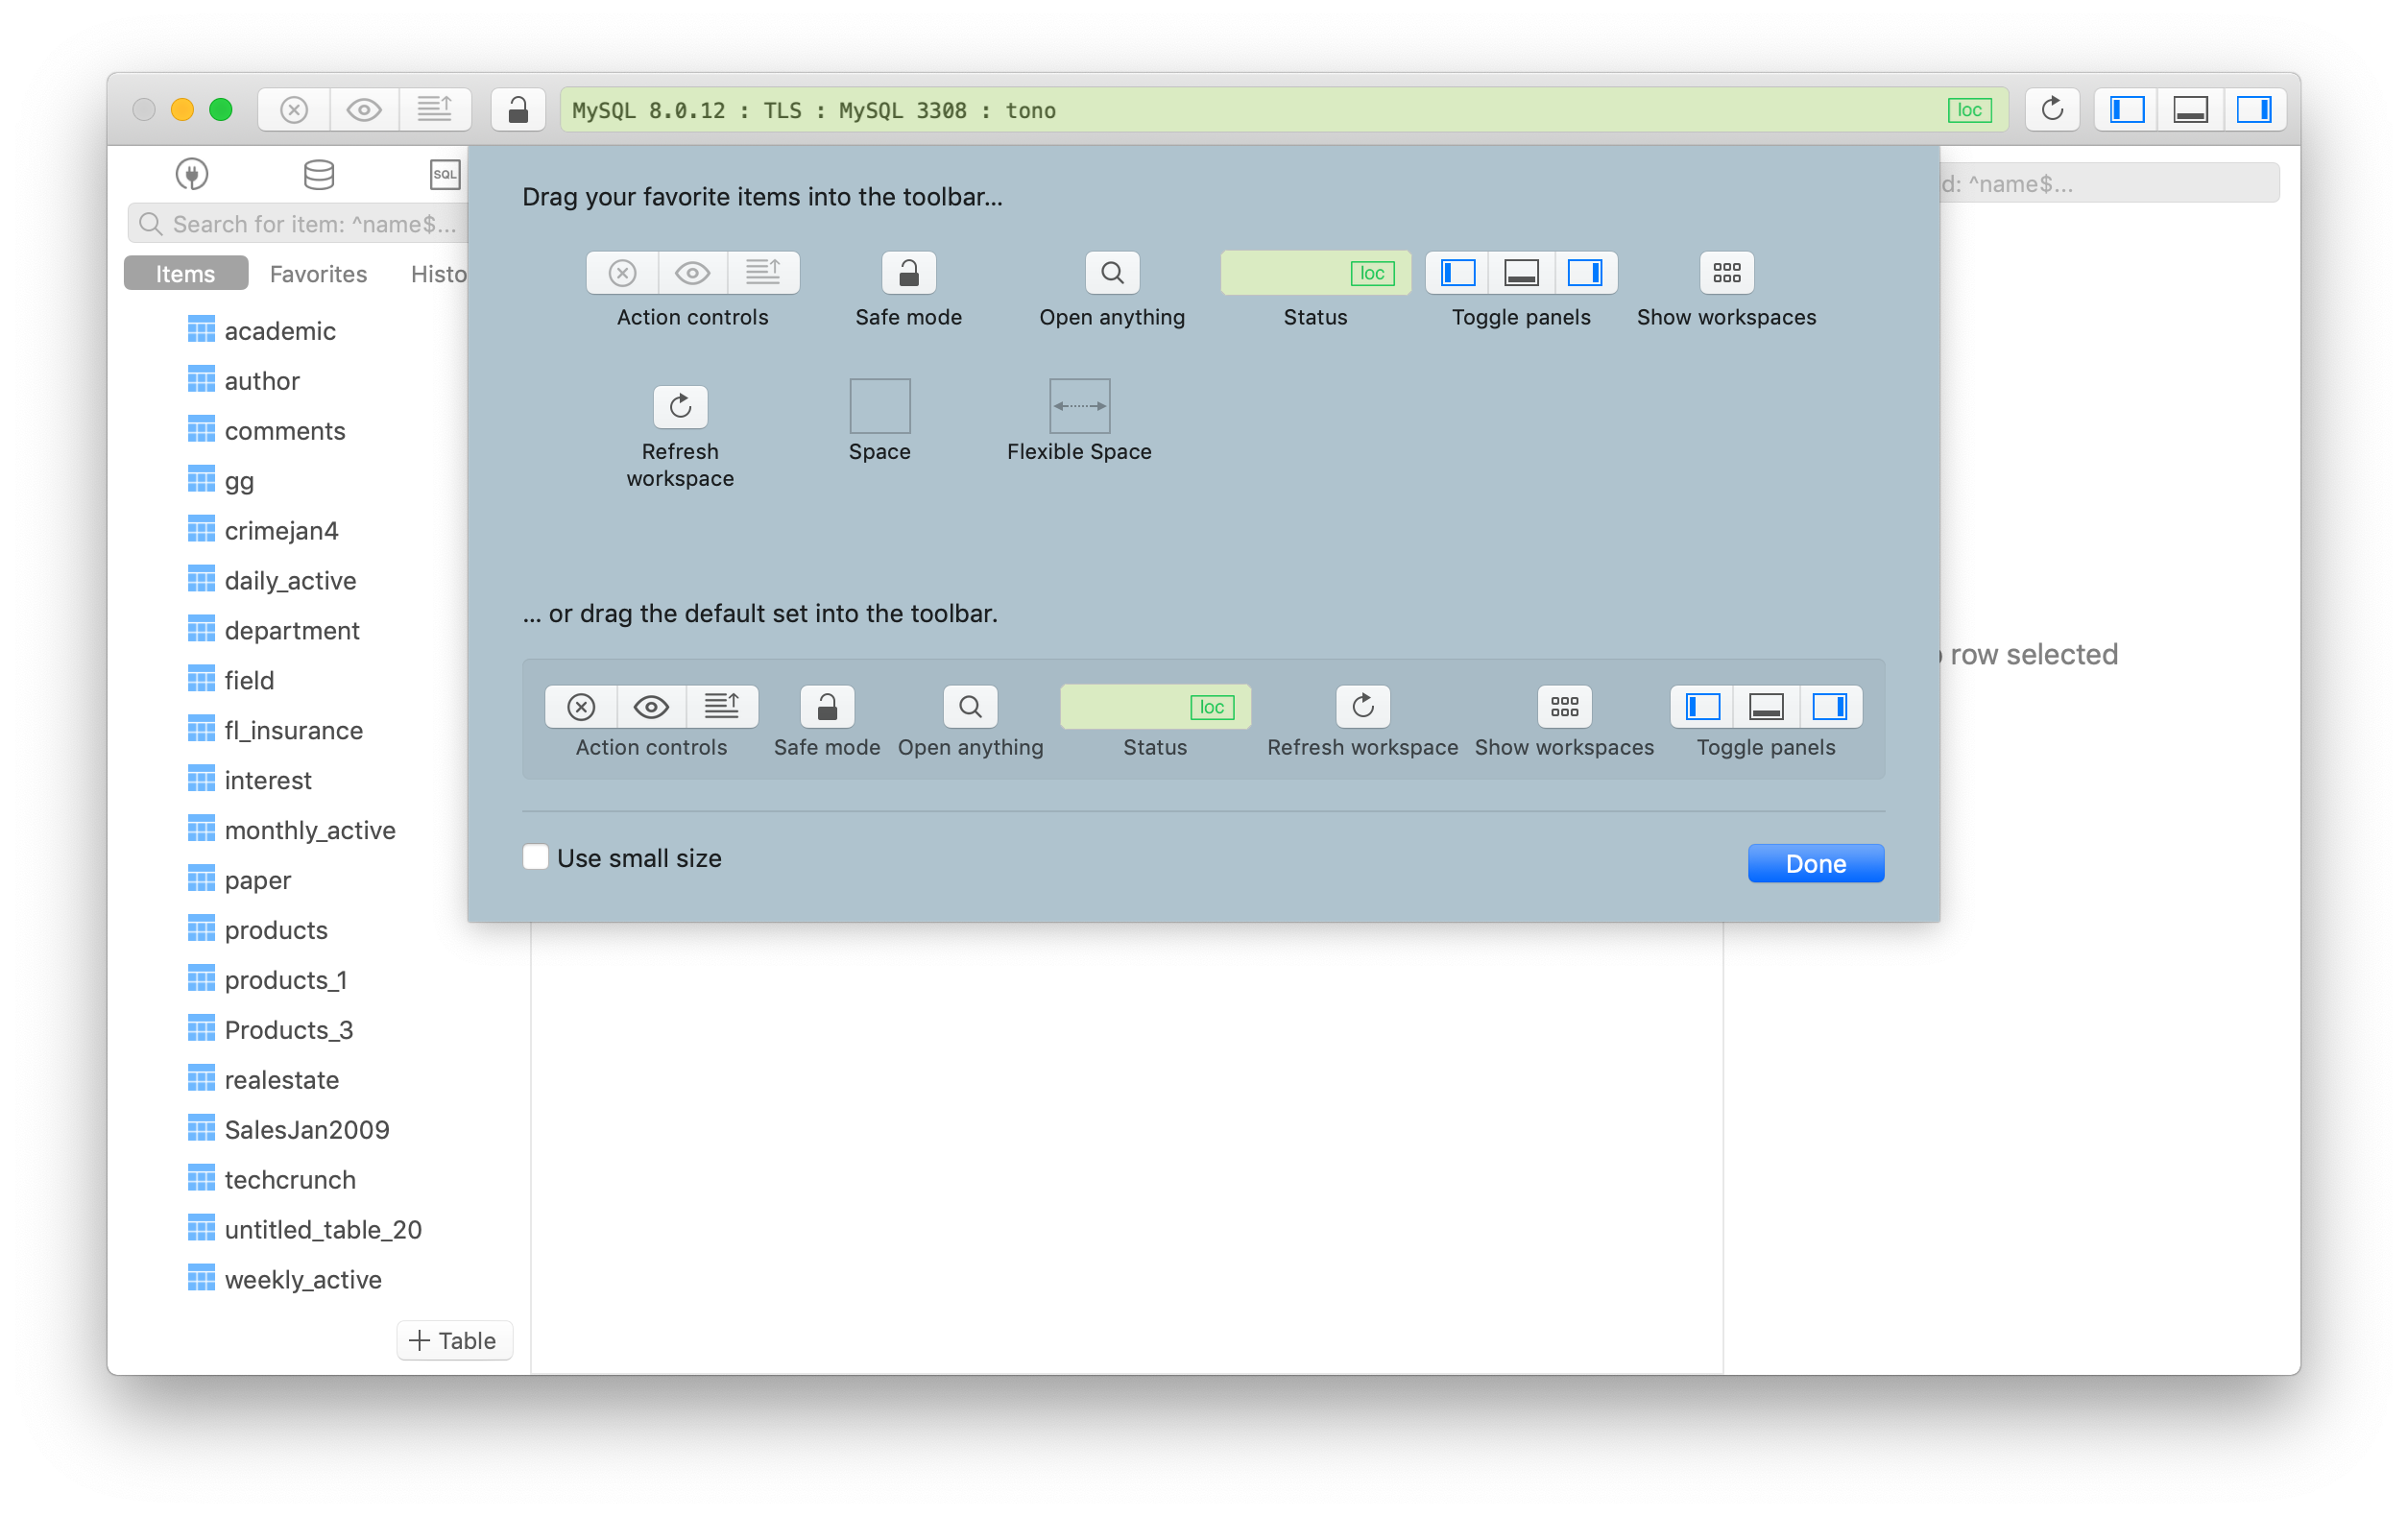The height and width of the screenshot is (1517, 2408).
Task: Toggle the right panel in main toolbar
Action: 2254,110
